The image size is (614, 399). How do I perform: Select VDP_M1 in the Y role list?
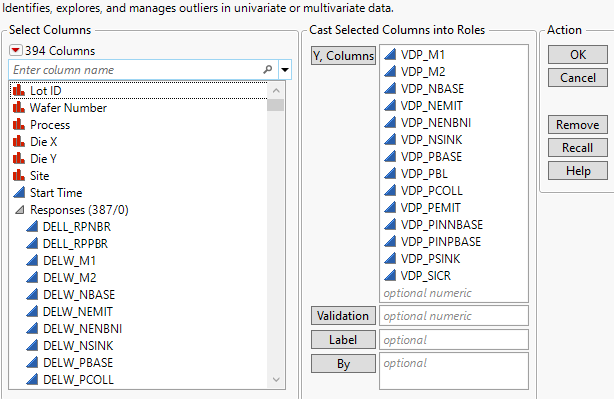tap(454, 55)
